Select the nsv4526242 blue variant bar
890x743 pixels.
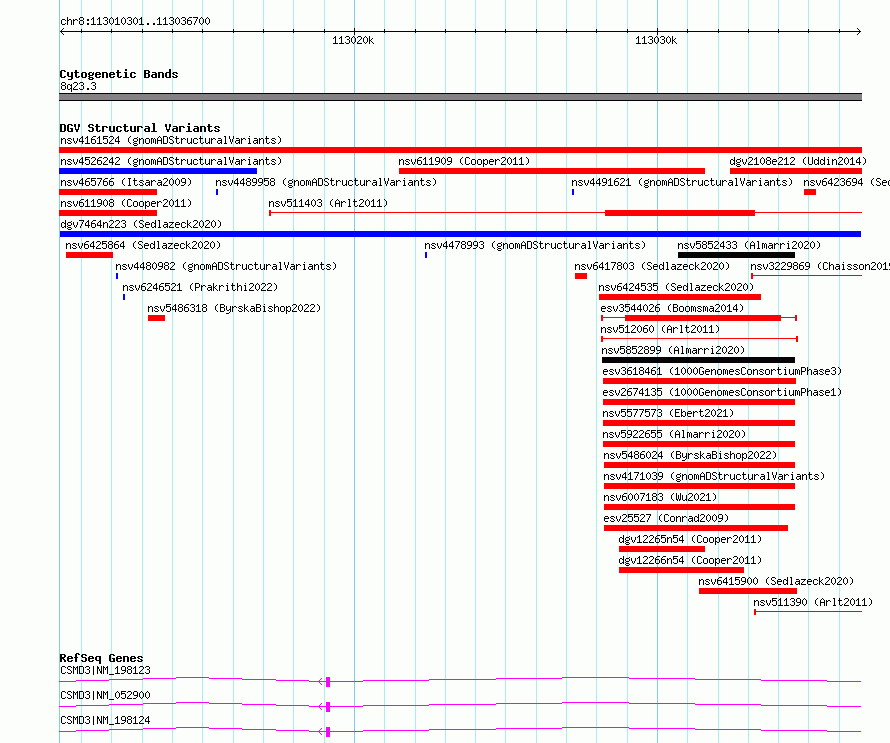pos(158,171)
